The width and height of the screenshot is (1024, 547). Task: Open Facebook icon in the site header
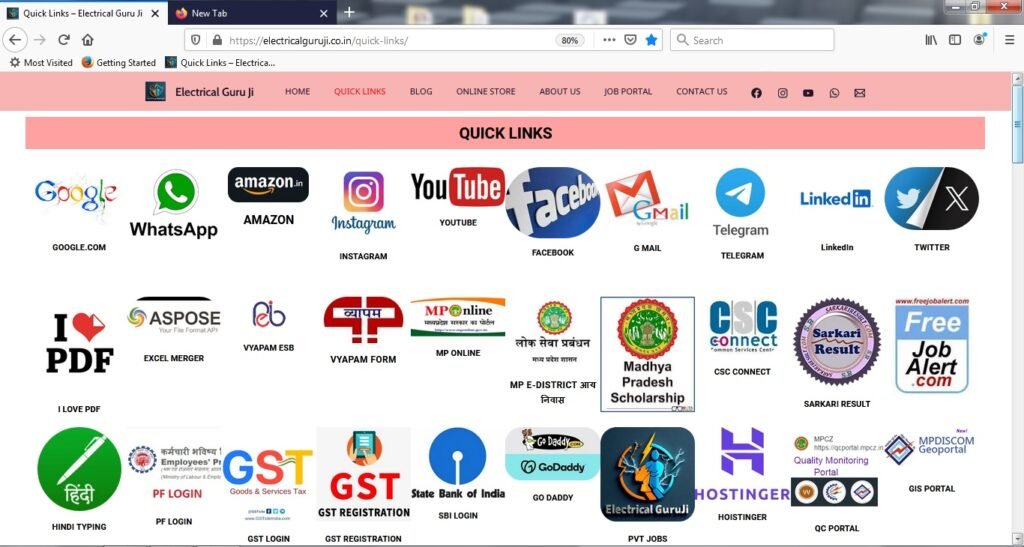756,93
